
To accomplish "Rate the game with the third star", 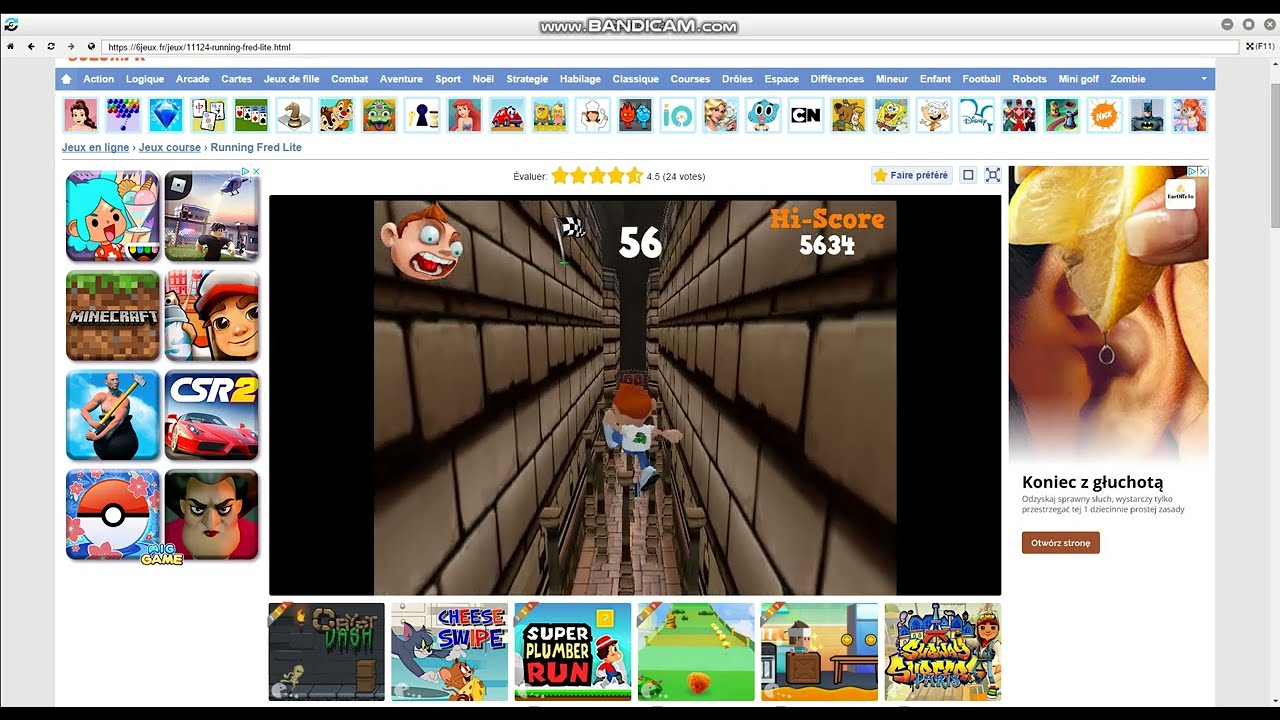I will tap(597, 176).
